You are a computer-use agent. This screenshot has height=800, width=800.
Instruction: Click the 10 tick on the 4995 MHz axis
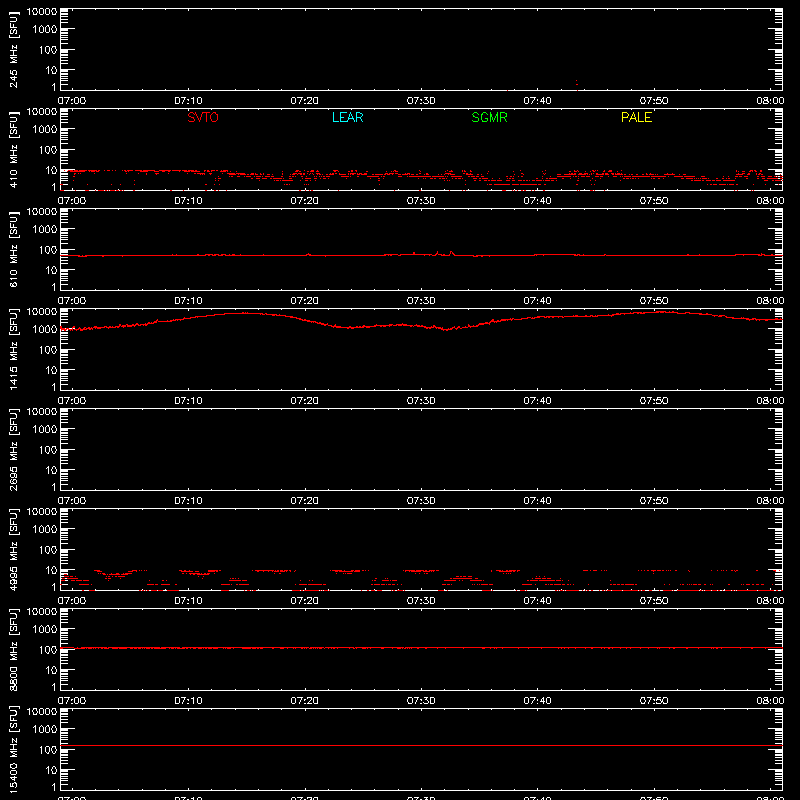51,570
